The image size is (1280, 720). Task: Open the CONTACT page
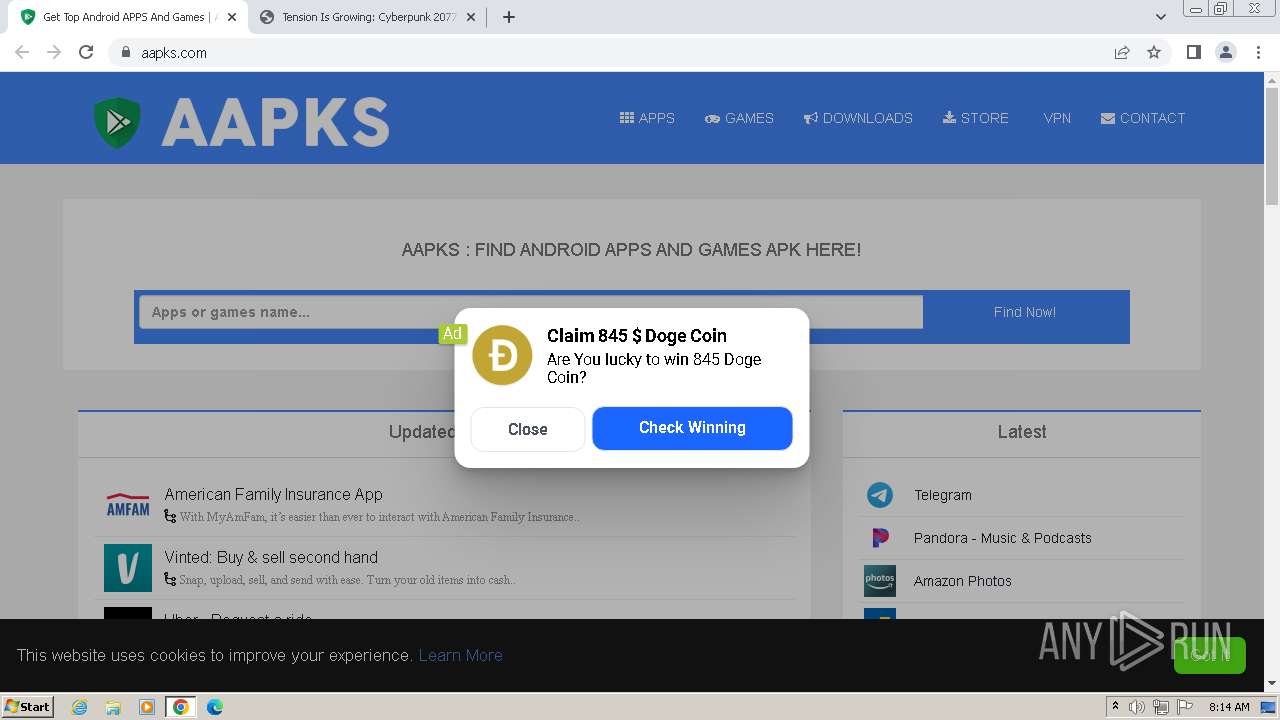click(x=1143, y=118)
